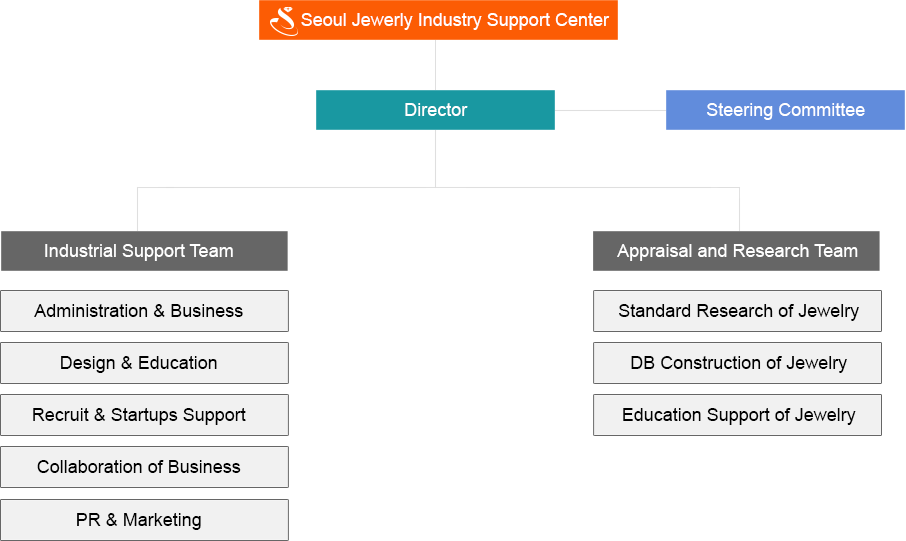Screen dimensions: 906x541
Task: Click the connector line between Director and Steering Committee
Action: click(x=610, y=110)
